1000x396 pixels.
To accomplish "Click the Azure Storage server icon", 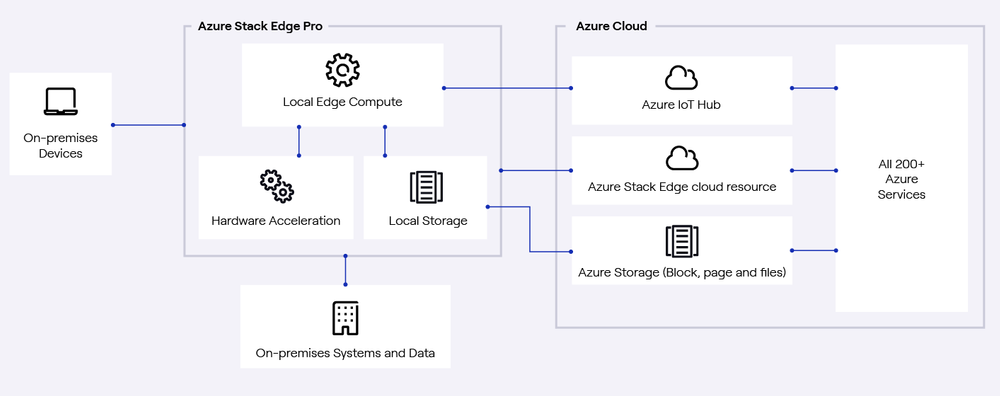I will point(682,240).
